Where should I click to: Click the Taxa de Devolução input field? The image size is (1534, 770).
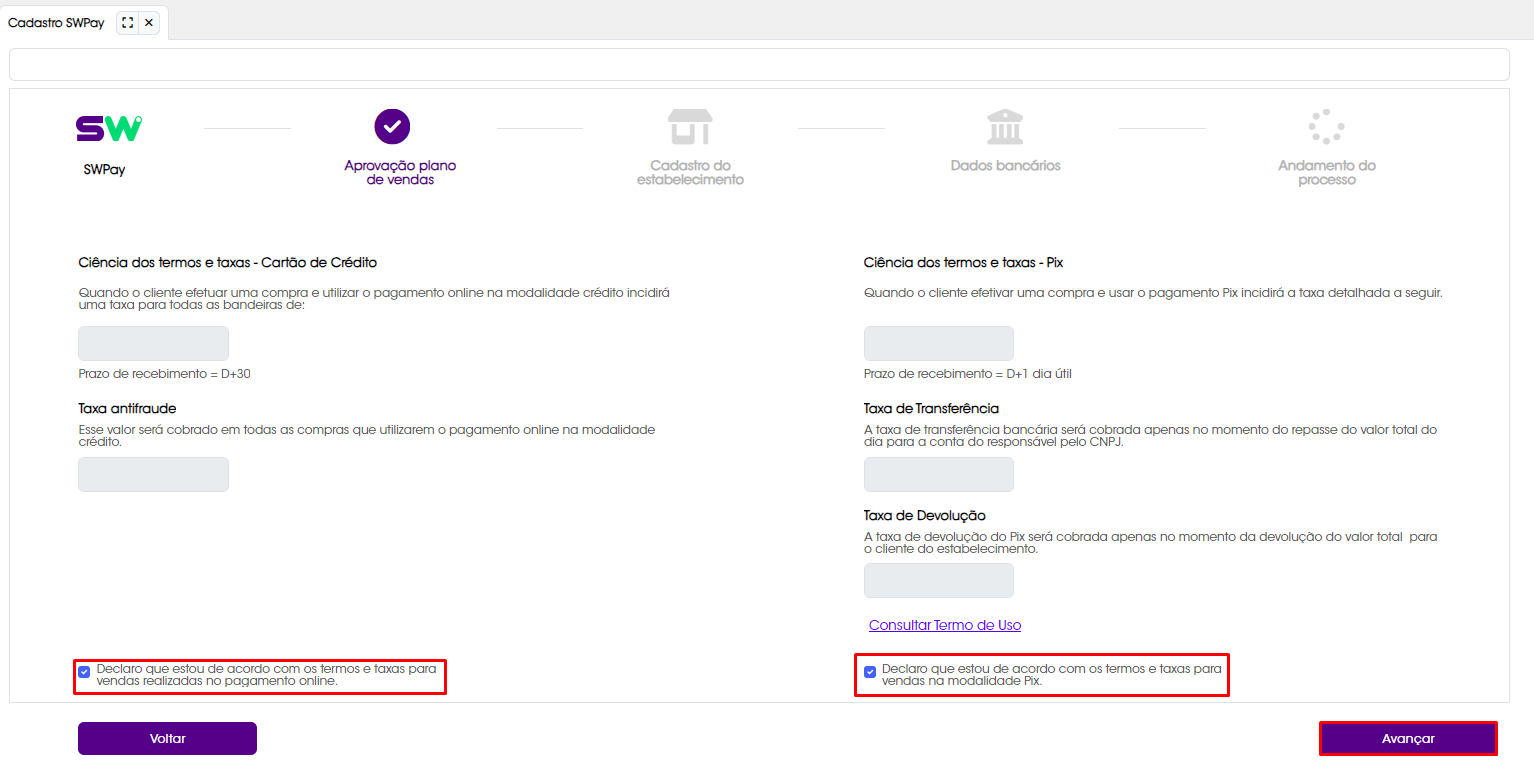click(938, 580)
